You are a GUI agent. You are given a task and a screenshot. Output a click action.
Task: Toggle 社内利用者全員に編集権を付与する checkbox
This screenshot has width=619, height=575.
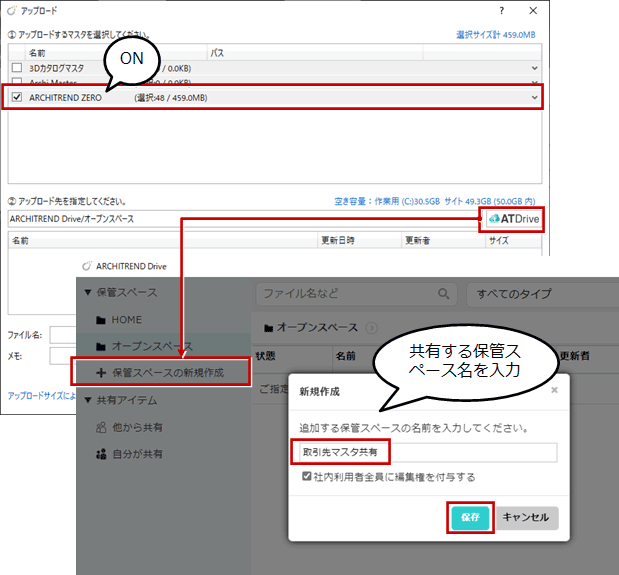click(x=306, y=476)
